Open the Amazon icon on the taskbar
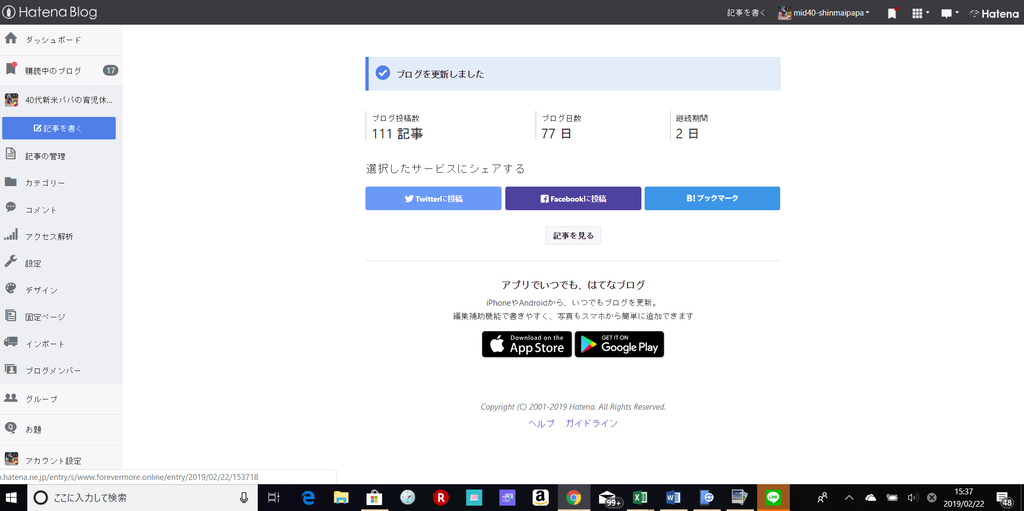The height and width of the screenshot is (511, 1024). pyautogui.click(x=540, y=498)
